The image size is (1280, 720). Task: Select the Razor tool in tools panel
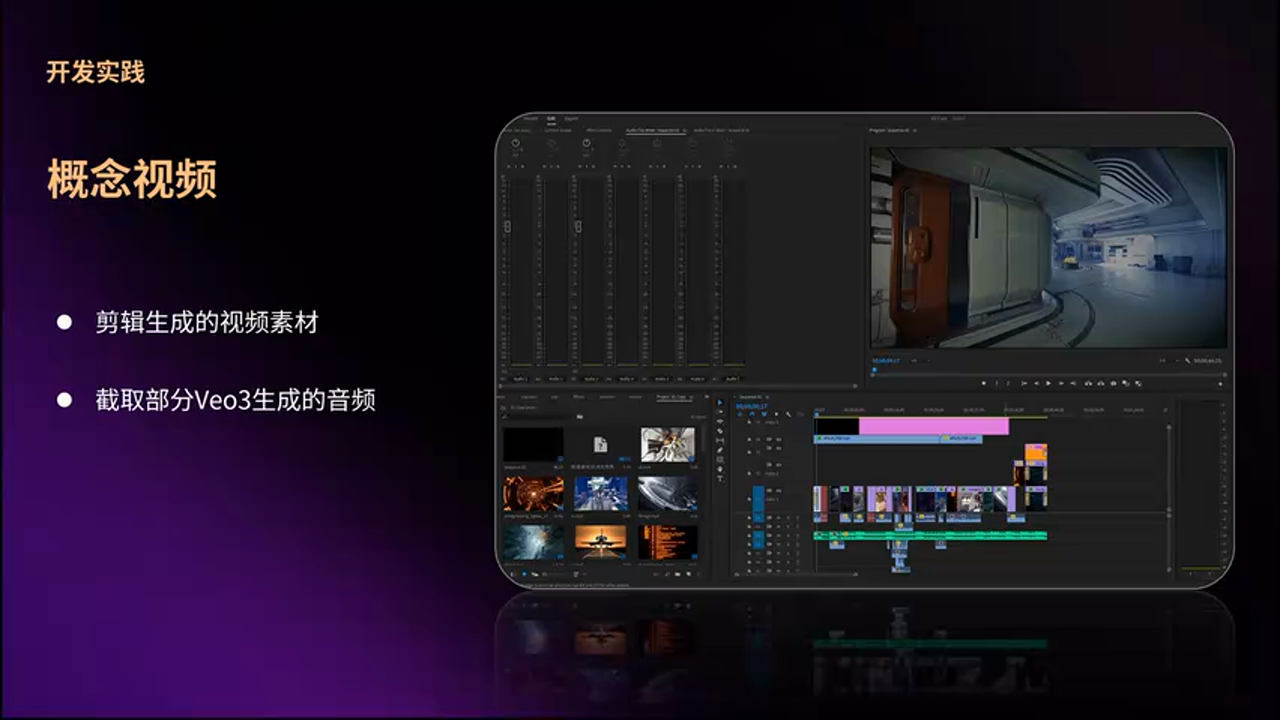(x=720, y=431)
